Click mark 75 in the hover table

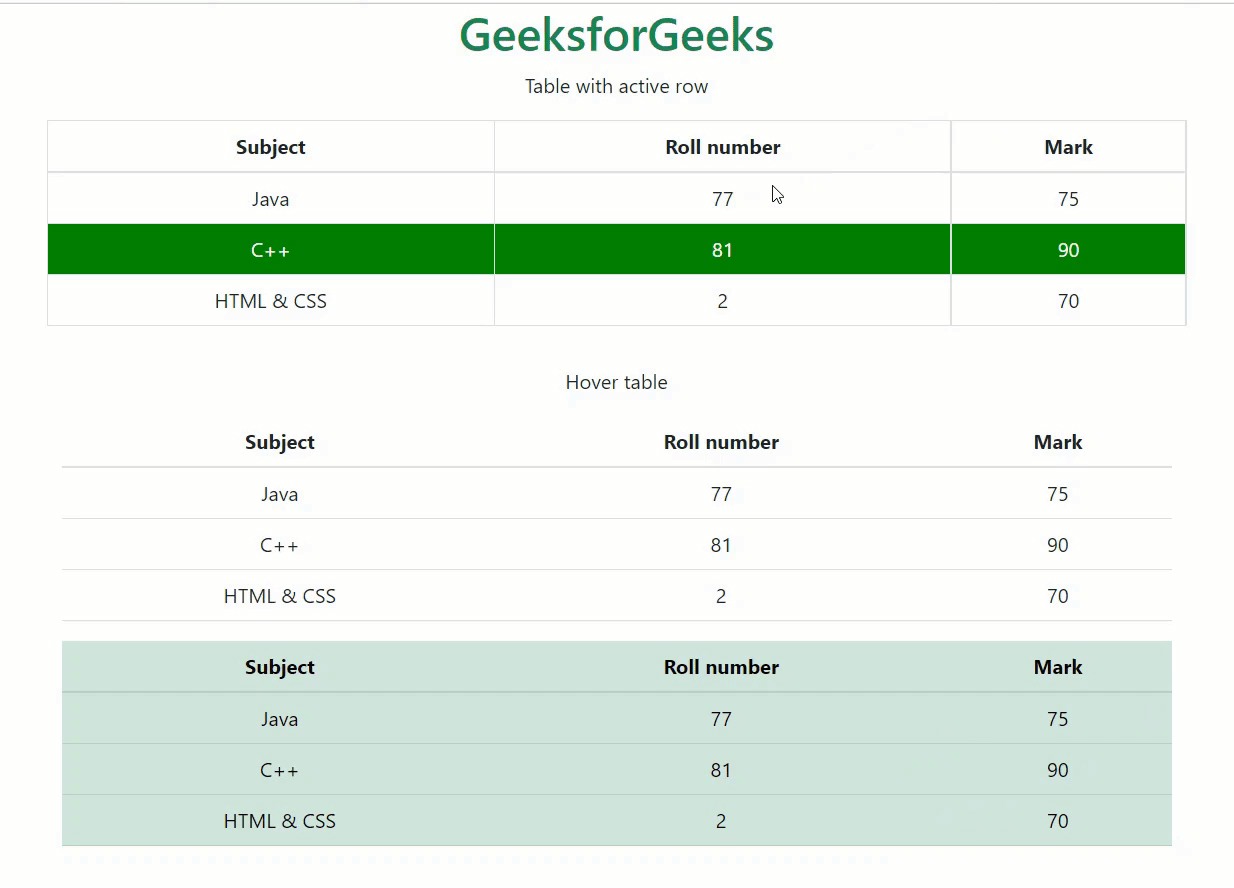click(1058, 493)
